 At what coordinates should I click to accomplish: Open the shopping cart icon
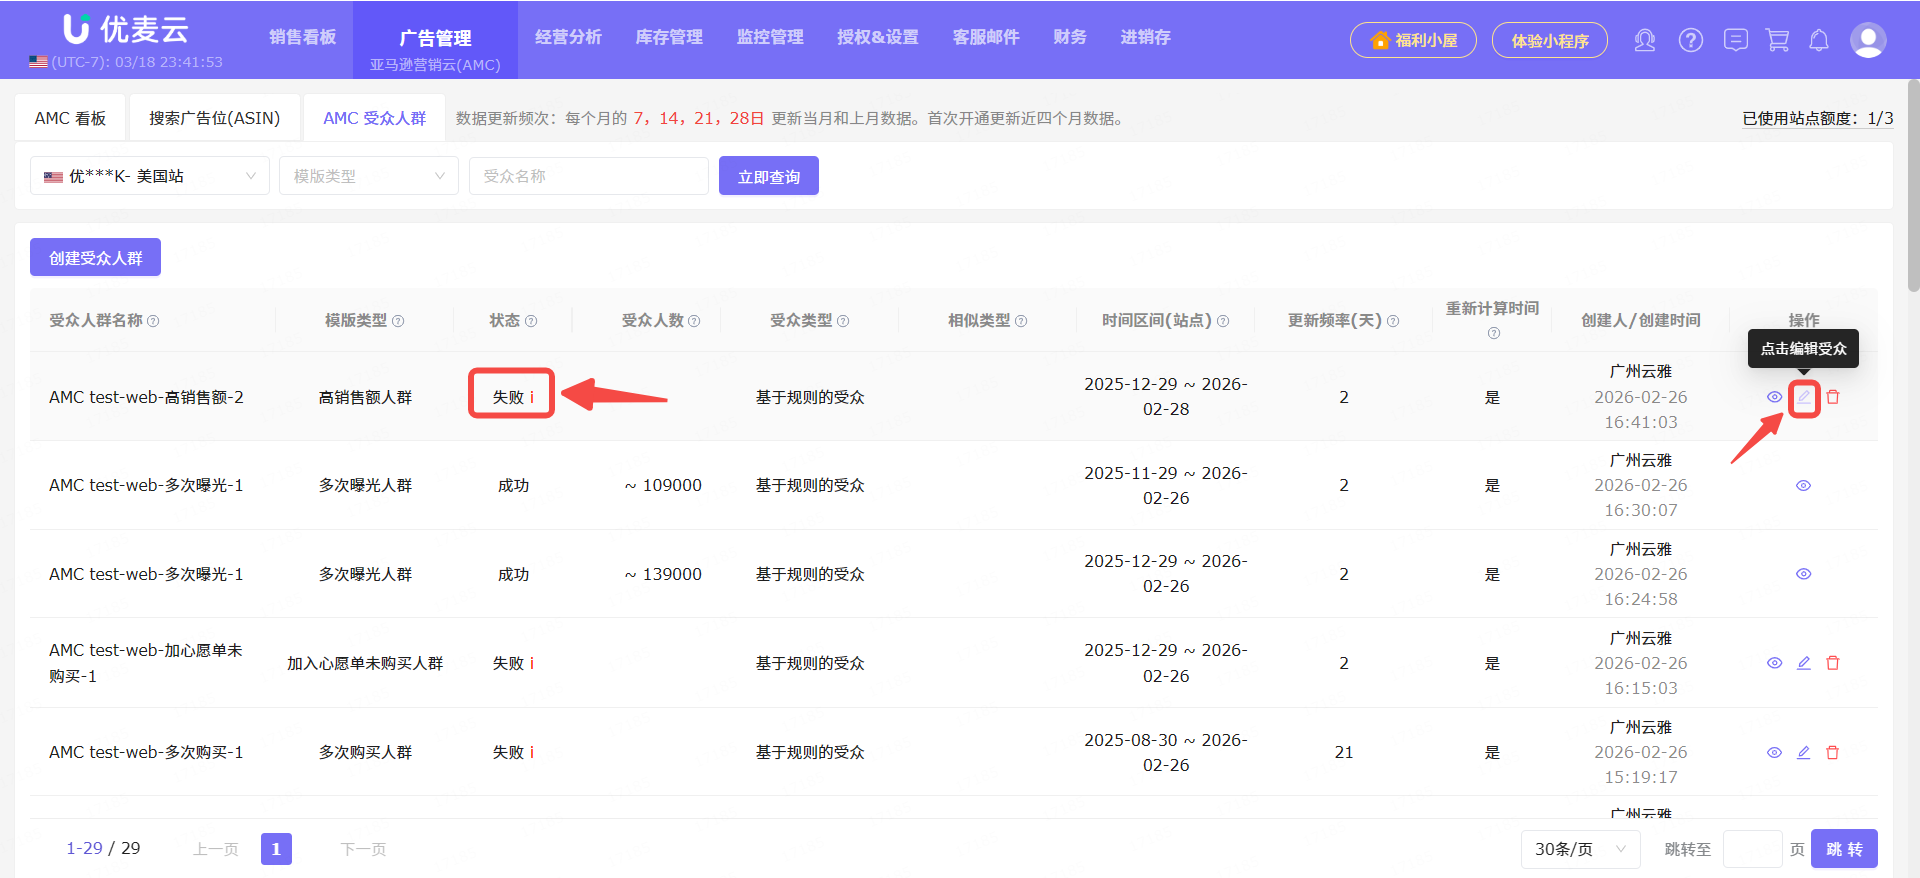coord(1777,40)
